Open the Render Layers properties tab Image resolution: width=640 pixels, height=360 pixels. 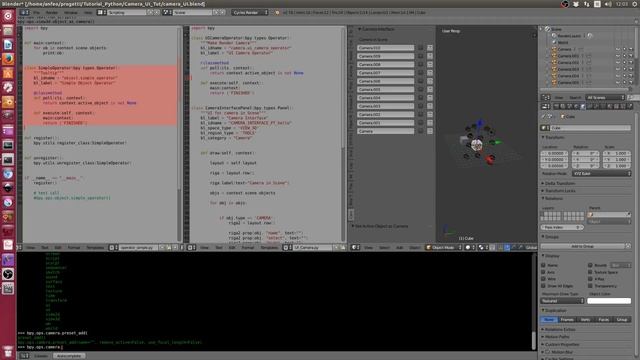pyautogui.click(x=563, y=107)
